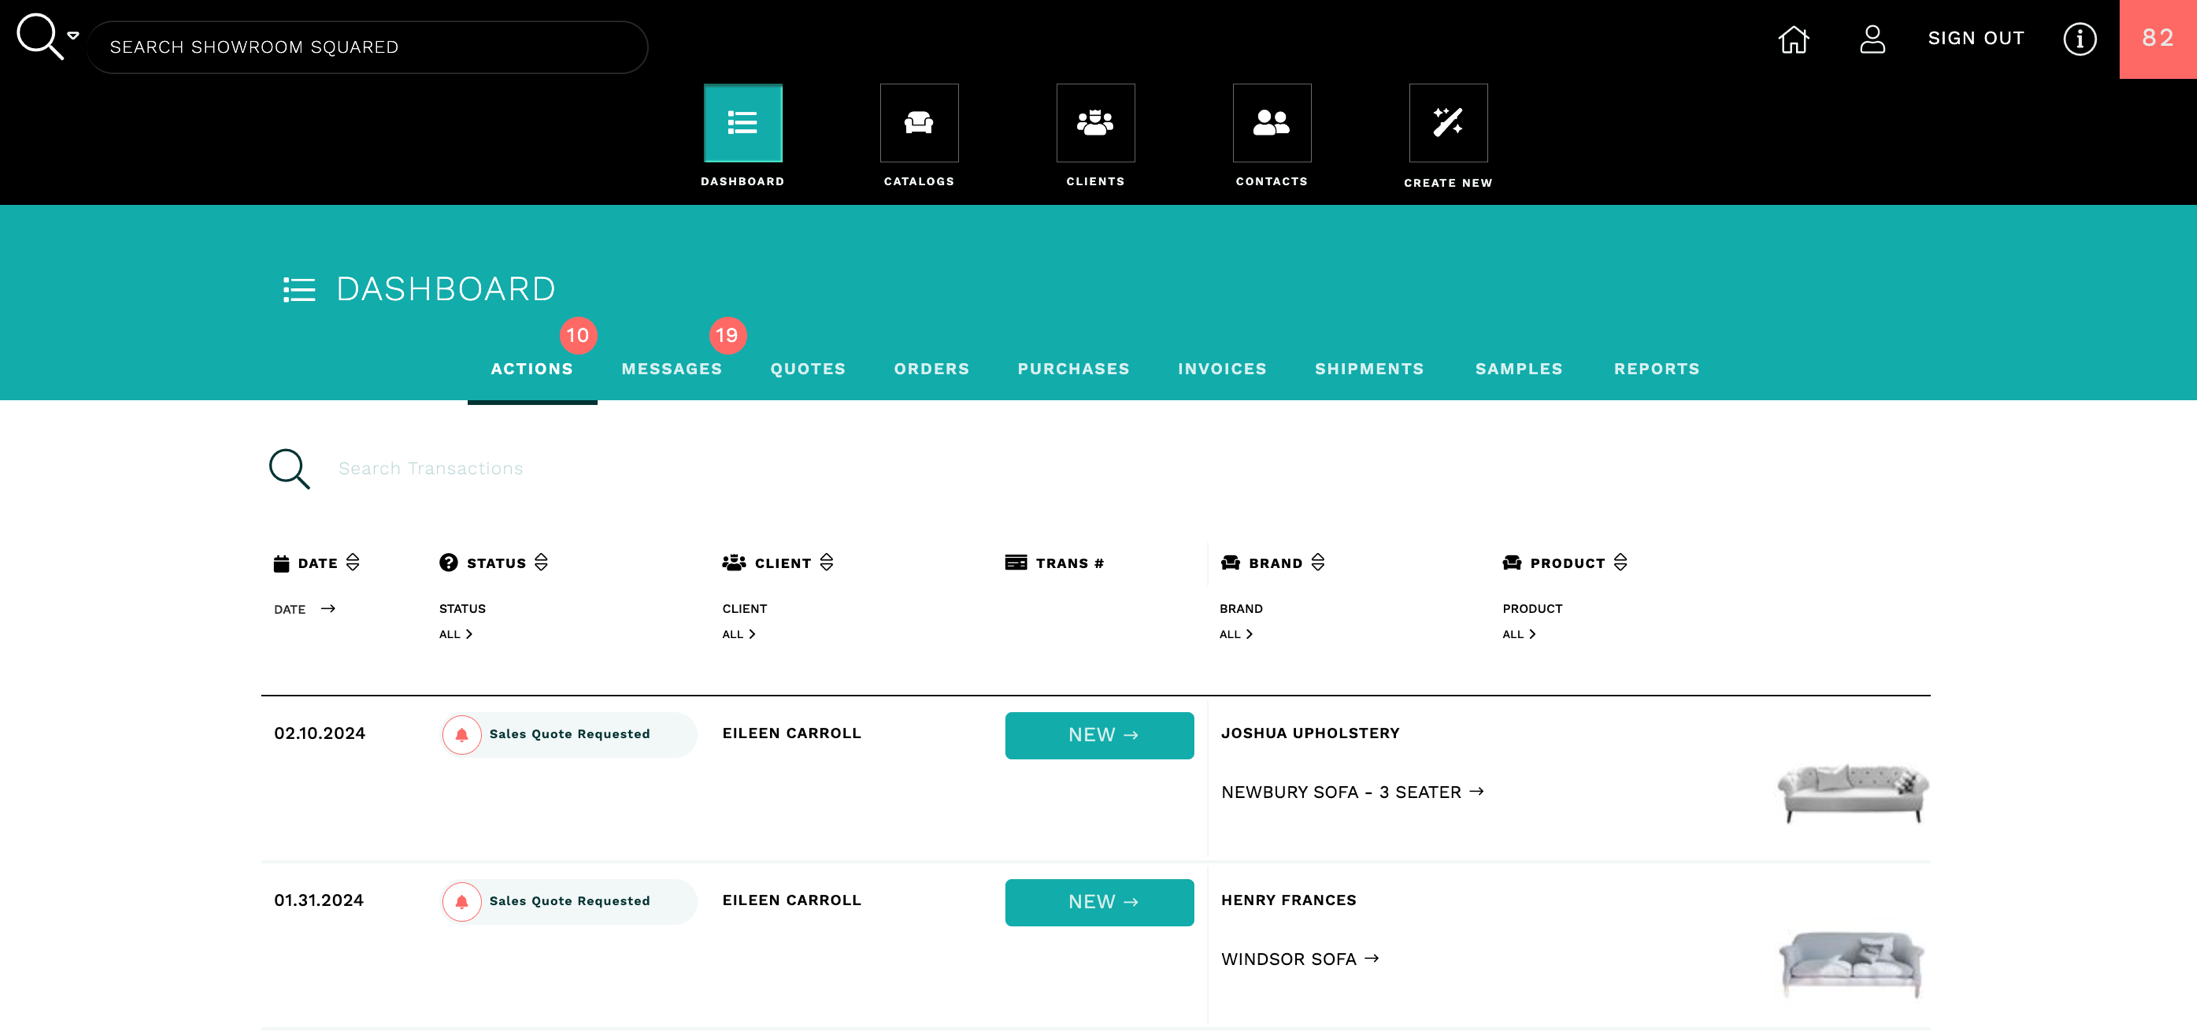Open the search type dropdown arrow
This screenshot has width=2197, height=1033.
[x=73, y=35]
